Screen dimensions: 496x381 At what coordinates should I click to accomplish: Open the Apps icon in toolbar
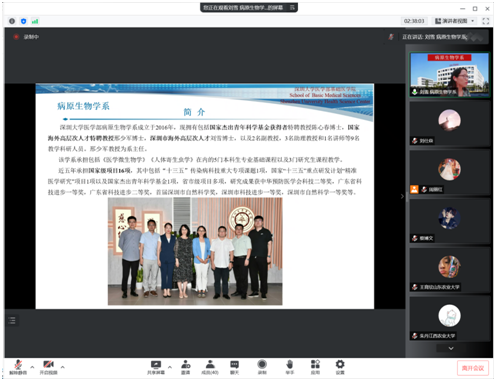click(x=315, y=367)
